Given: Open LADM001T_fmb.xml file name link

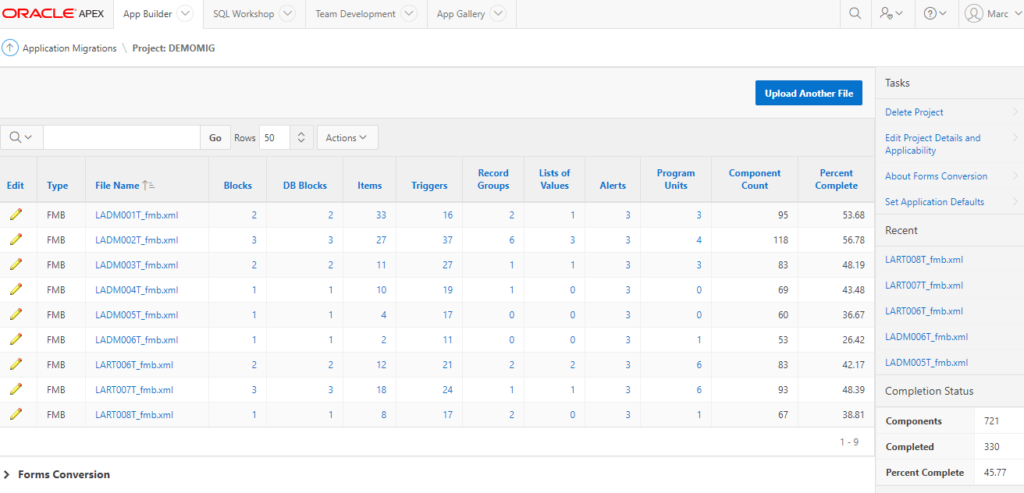Looking at the screenshot, I should pos(136,215).
